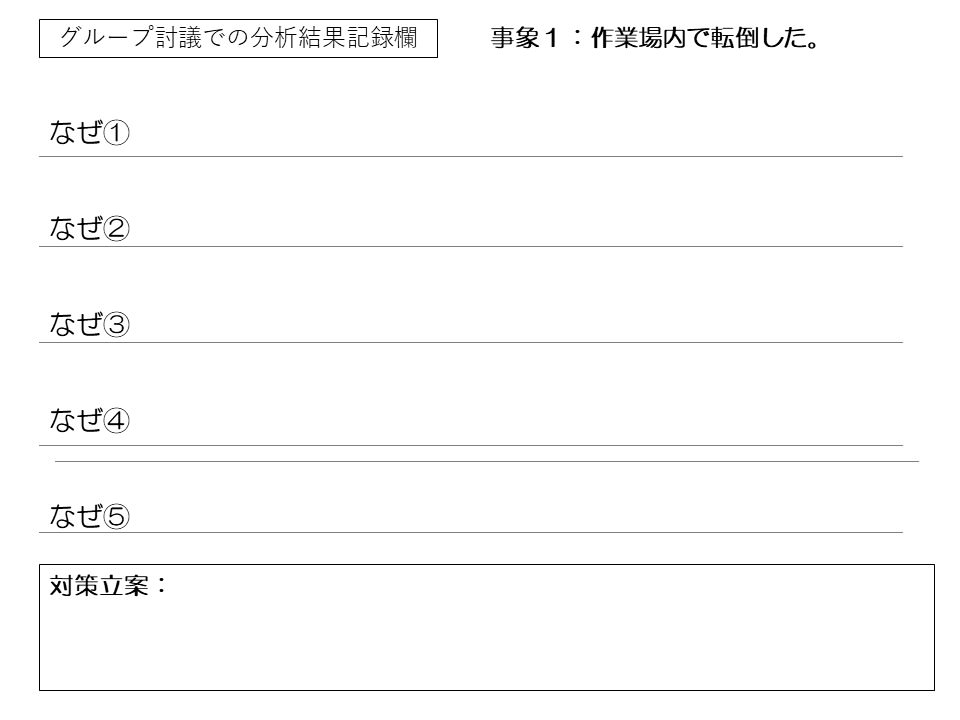
Task: Select the underline beneath なぜ②
Action: [470, 246]
